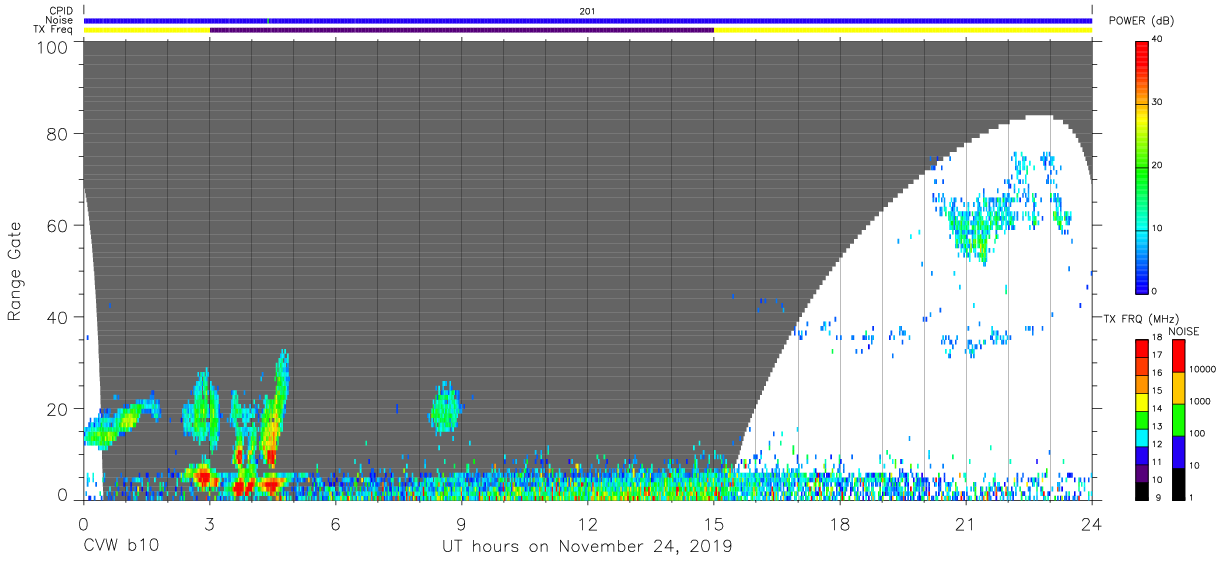
Task: Click the CPID label at top left
Action: point(61,11)
